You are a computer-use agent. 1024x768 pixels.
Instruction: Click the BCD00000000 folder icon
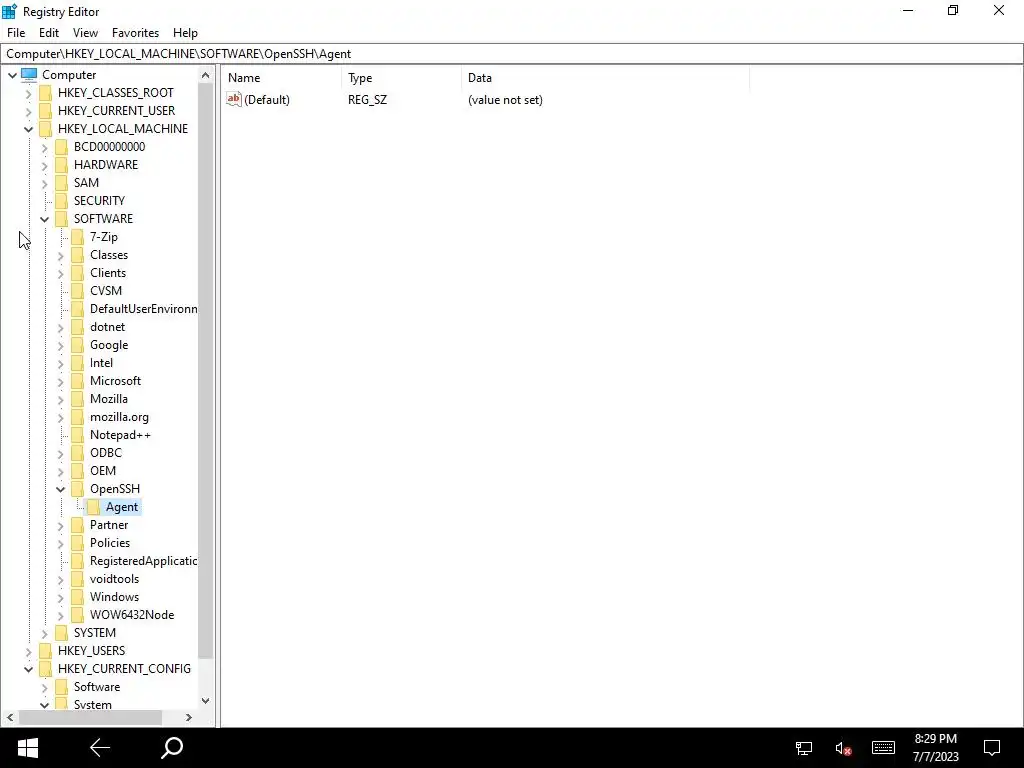click(61, 146)
